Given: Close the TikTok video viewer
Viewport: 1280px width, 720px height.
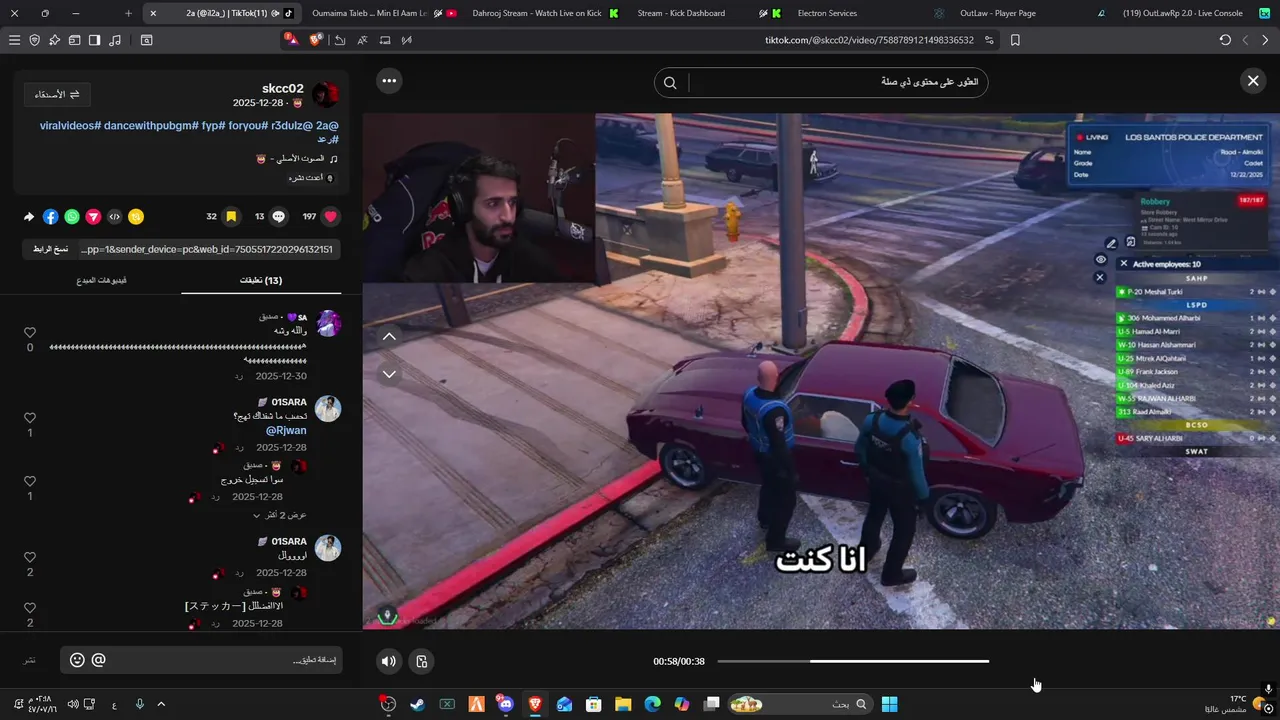Looking at the screenshot, I should [1253, 81].
